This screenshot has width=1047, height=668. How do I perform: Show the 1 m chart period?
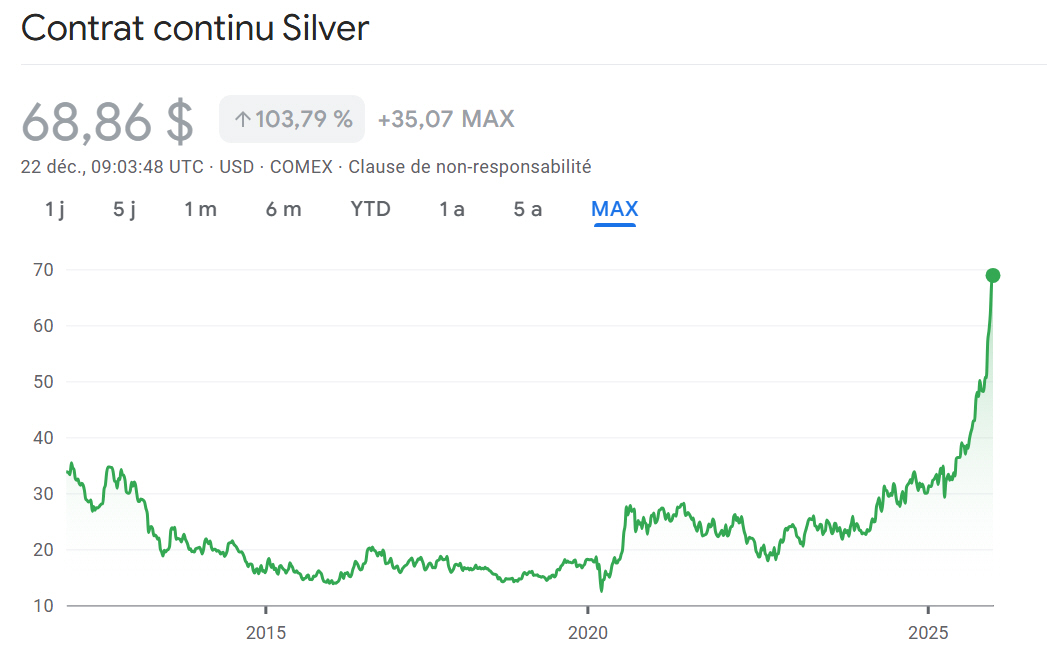tap(200, 209)
